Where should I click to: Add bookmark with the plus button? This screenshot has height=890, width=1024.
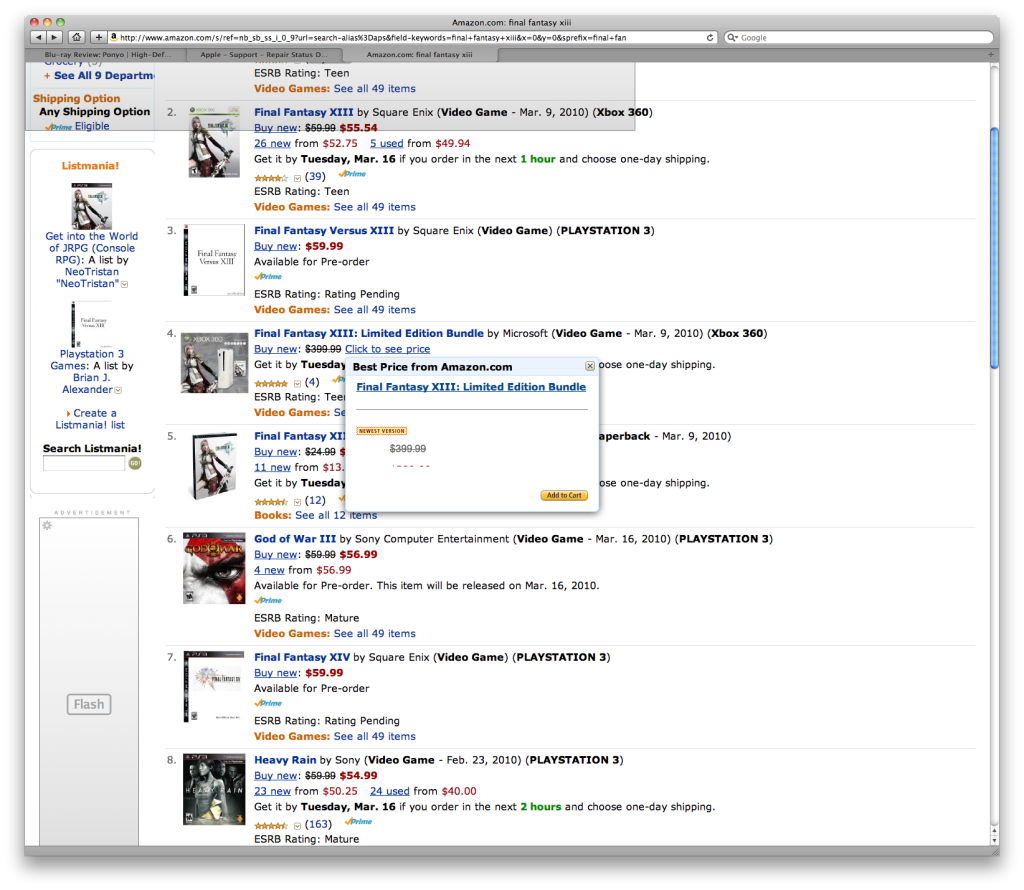click(99, 37)
